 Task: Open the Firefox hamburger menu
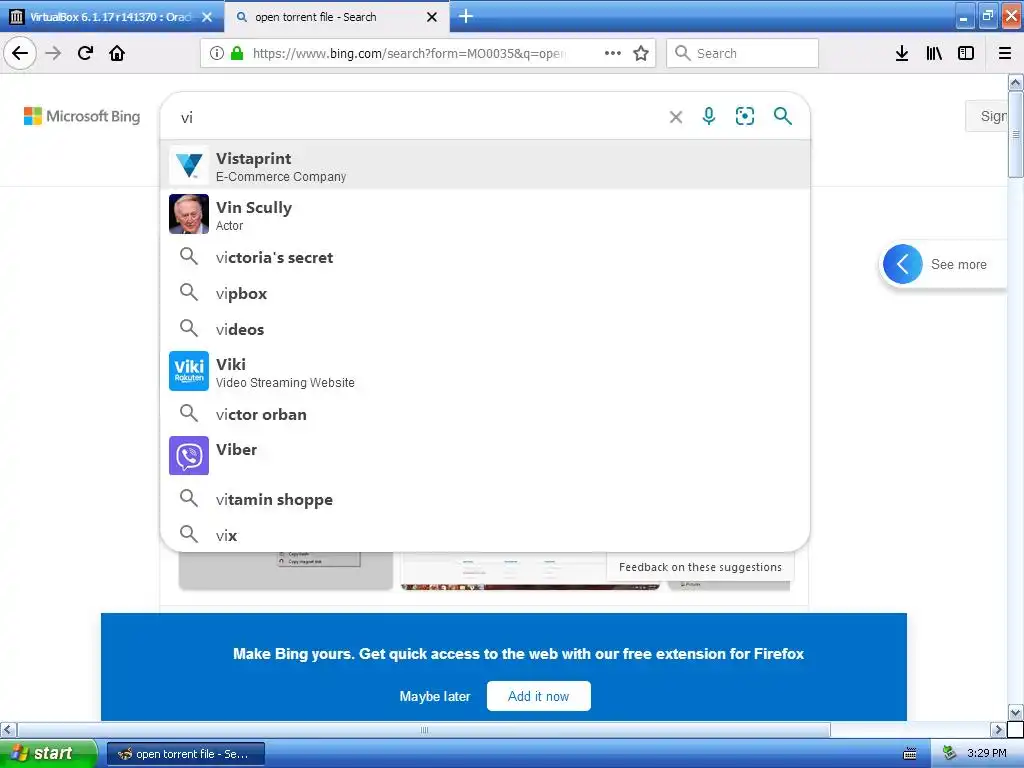(x=1005, y=53)
